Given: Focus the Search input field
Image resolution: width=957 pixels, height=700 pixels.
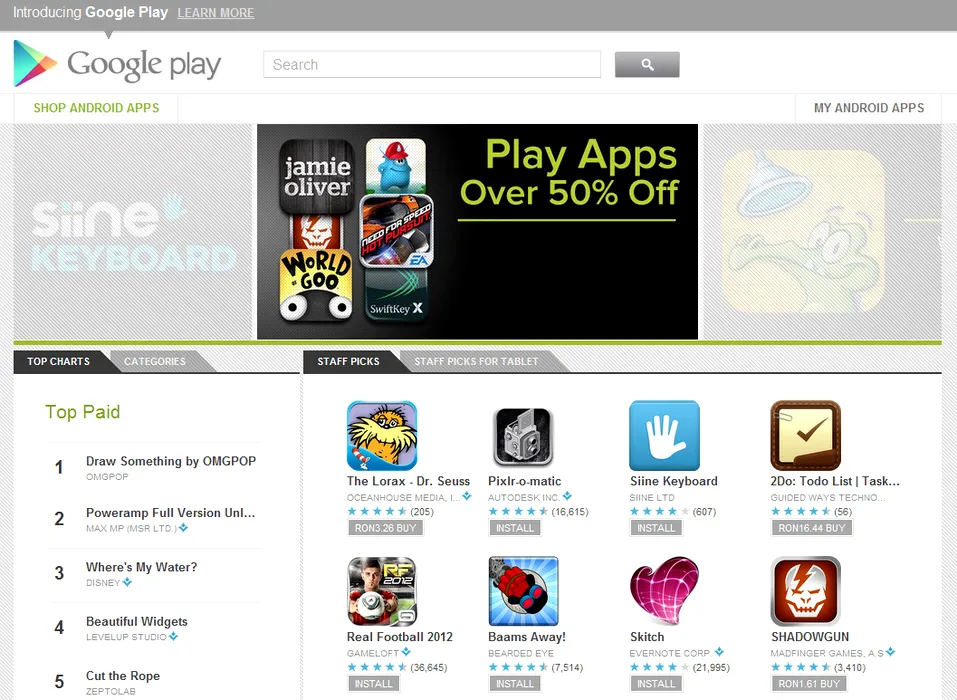Looking at the screenshot, I should click(x=432, y=65).
